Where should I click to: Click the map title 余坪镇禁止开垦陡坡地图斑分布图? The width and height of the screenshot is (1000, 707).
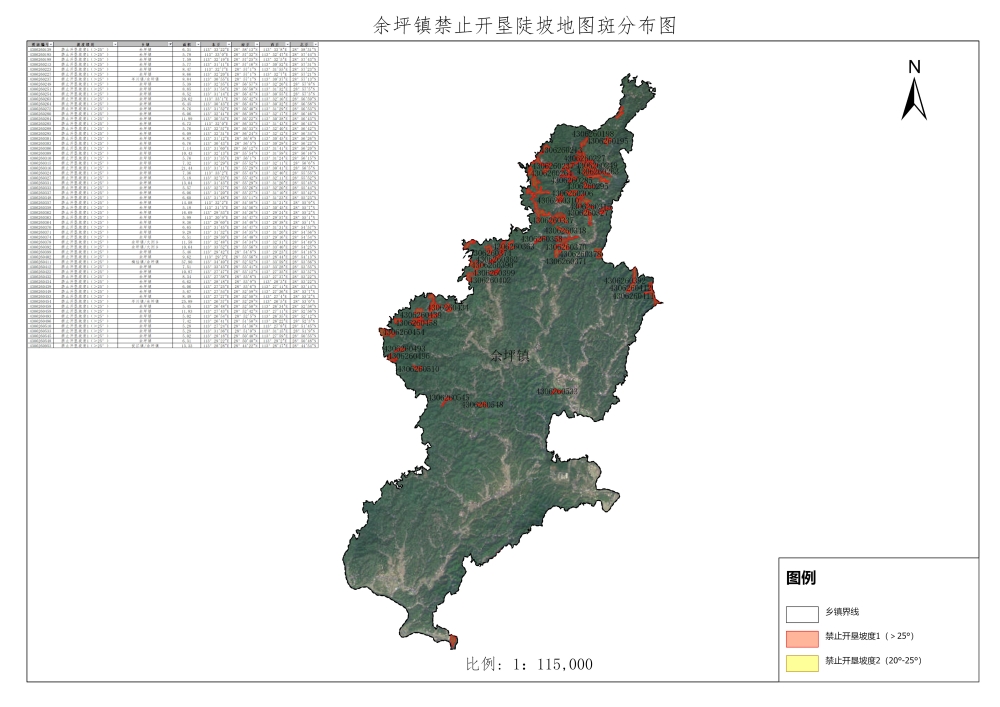click(509, 25)
